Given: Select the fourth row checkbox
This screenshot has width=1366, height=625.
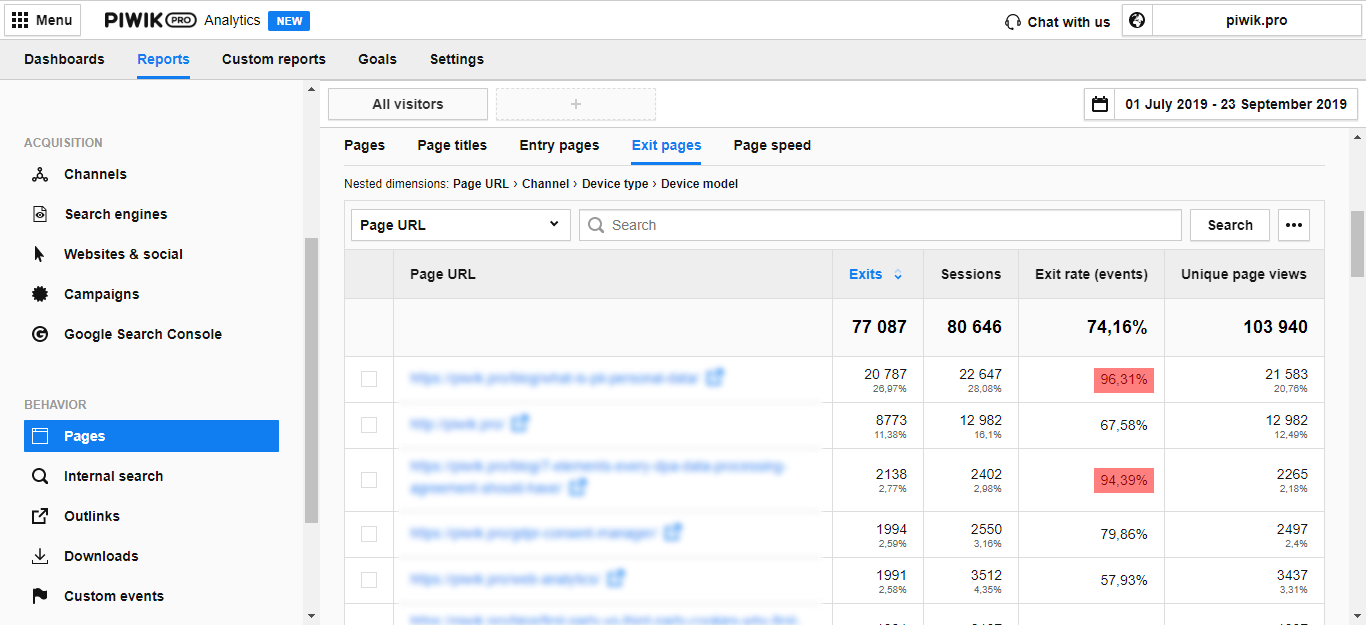Looking at the screenshot, I should coord(369,534).
